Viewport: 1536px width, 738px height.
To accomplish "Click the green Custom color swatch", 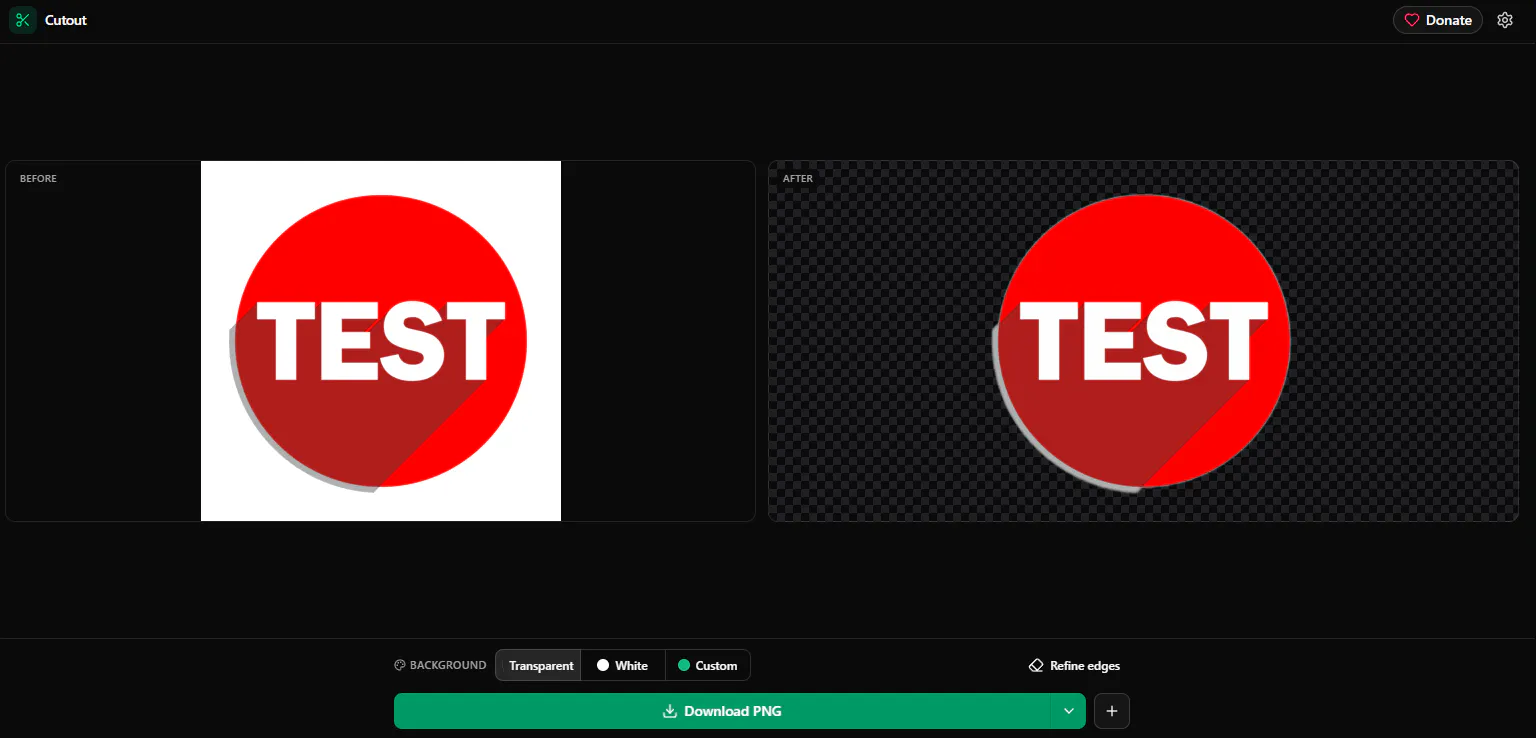I will [684, 665].
